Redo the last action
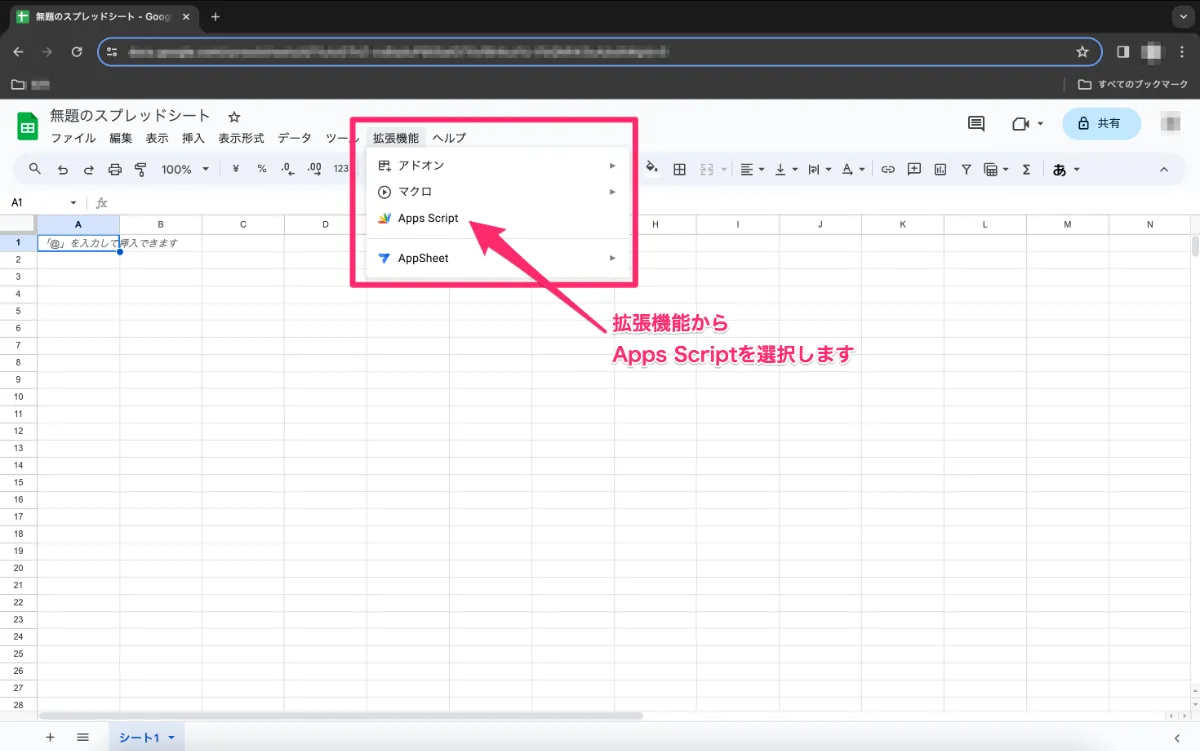The width and height of the screenshot is (1200, 751). click(x=89, y=169)
